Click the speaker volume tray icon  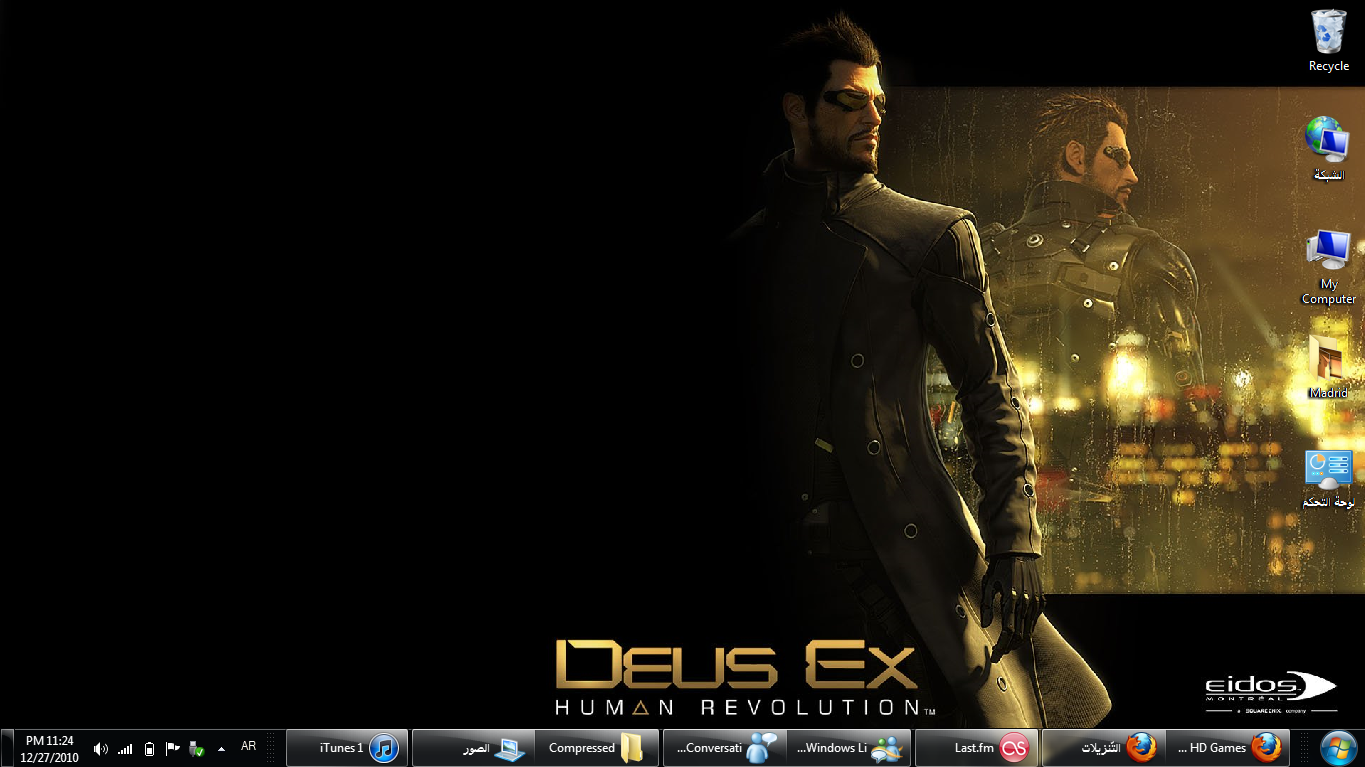pyautogui.click(x=100, y=748)
